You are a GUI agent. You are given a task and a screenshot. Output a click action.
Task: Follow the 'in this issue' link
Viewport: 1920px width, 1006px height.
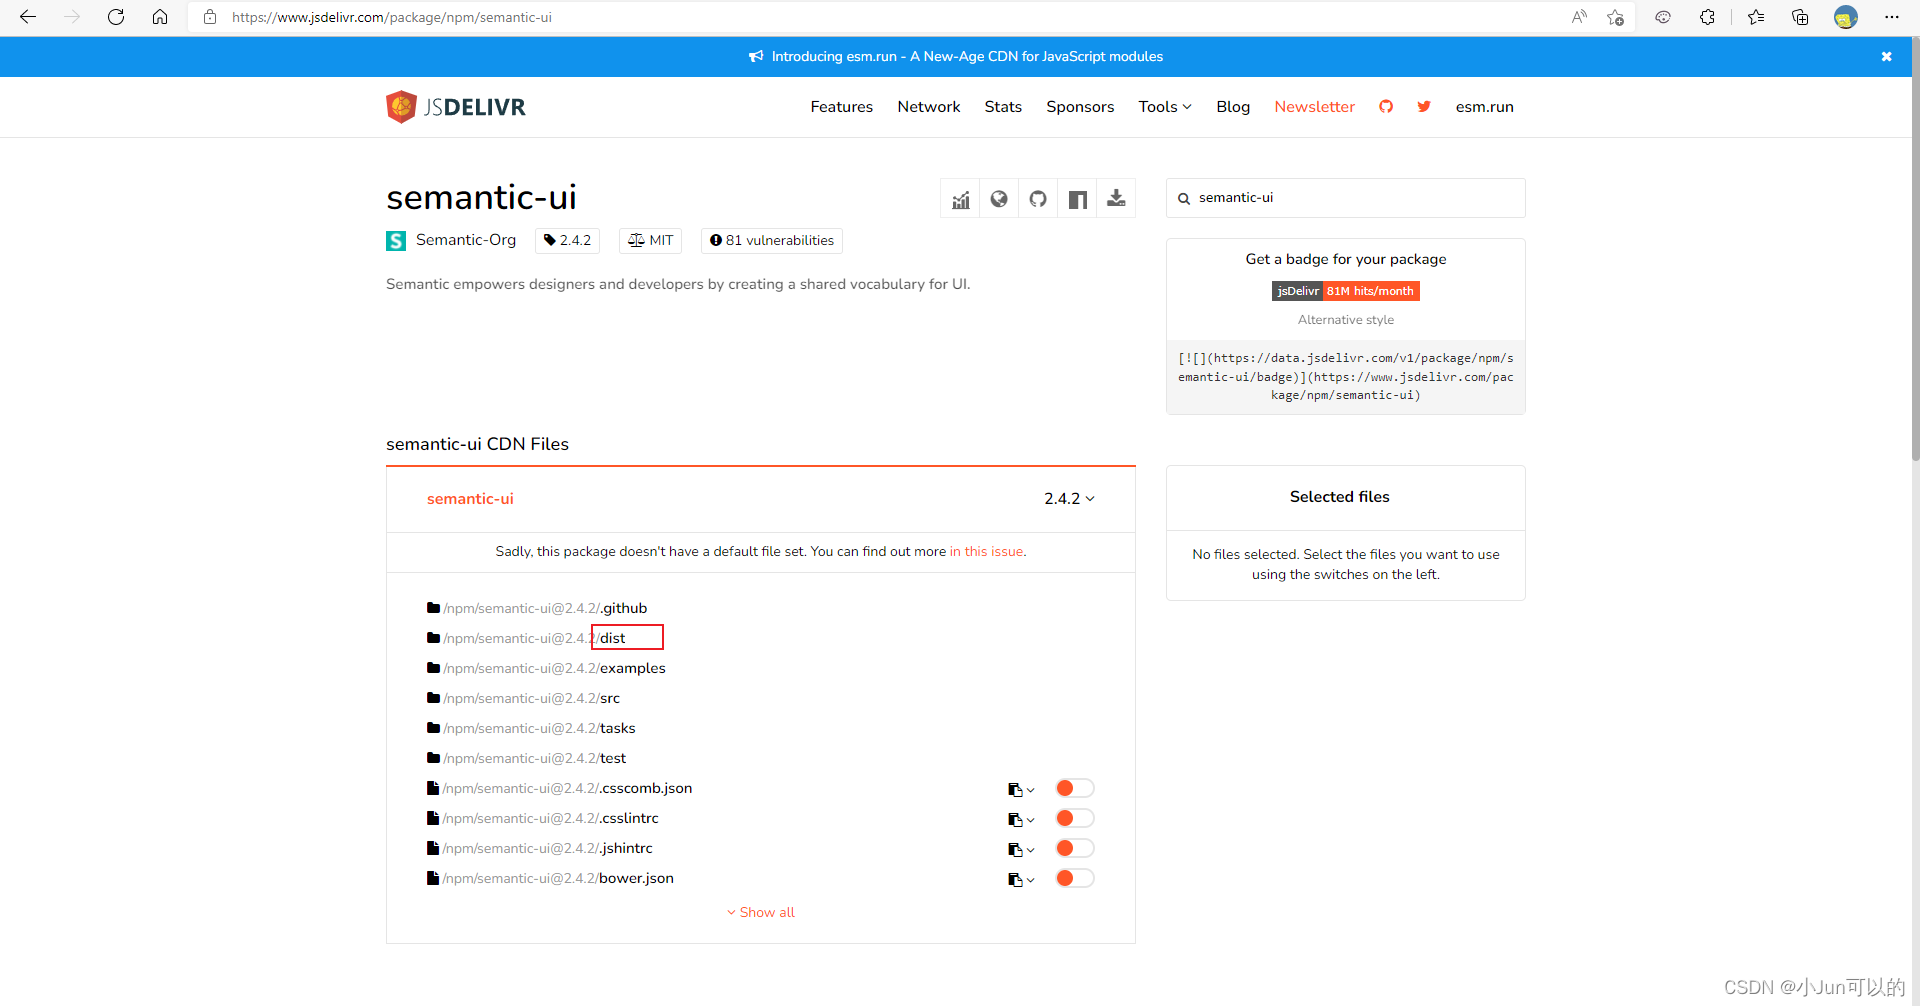click(986, 551)
